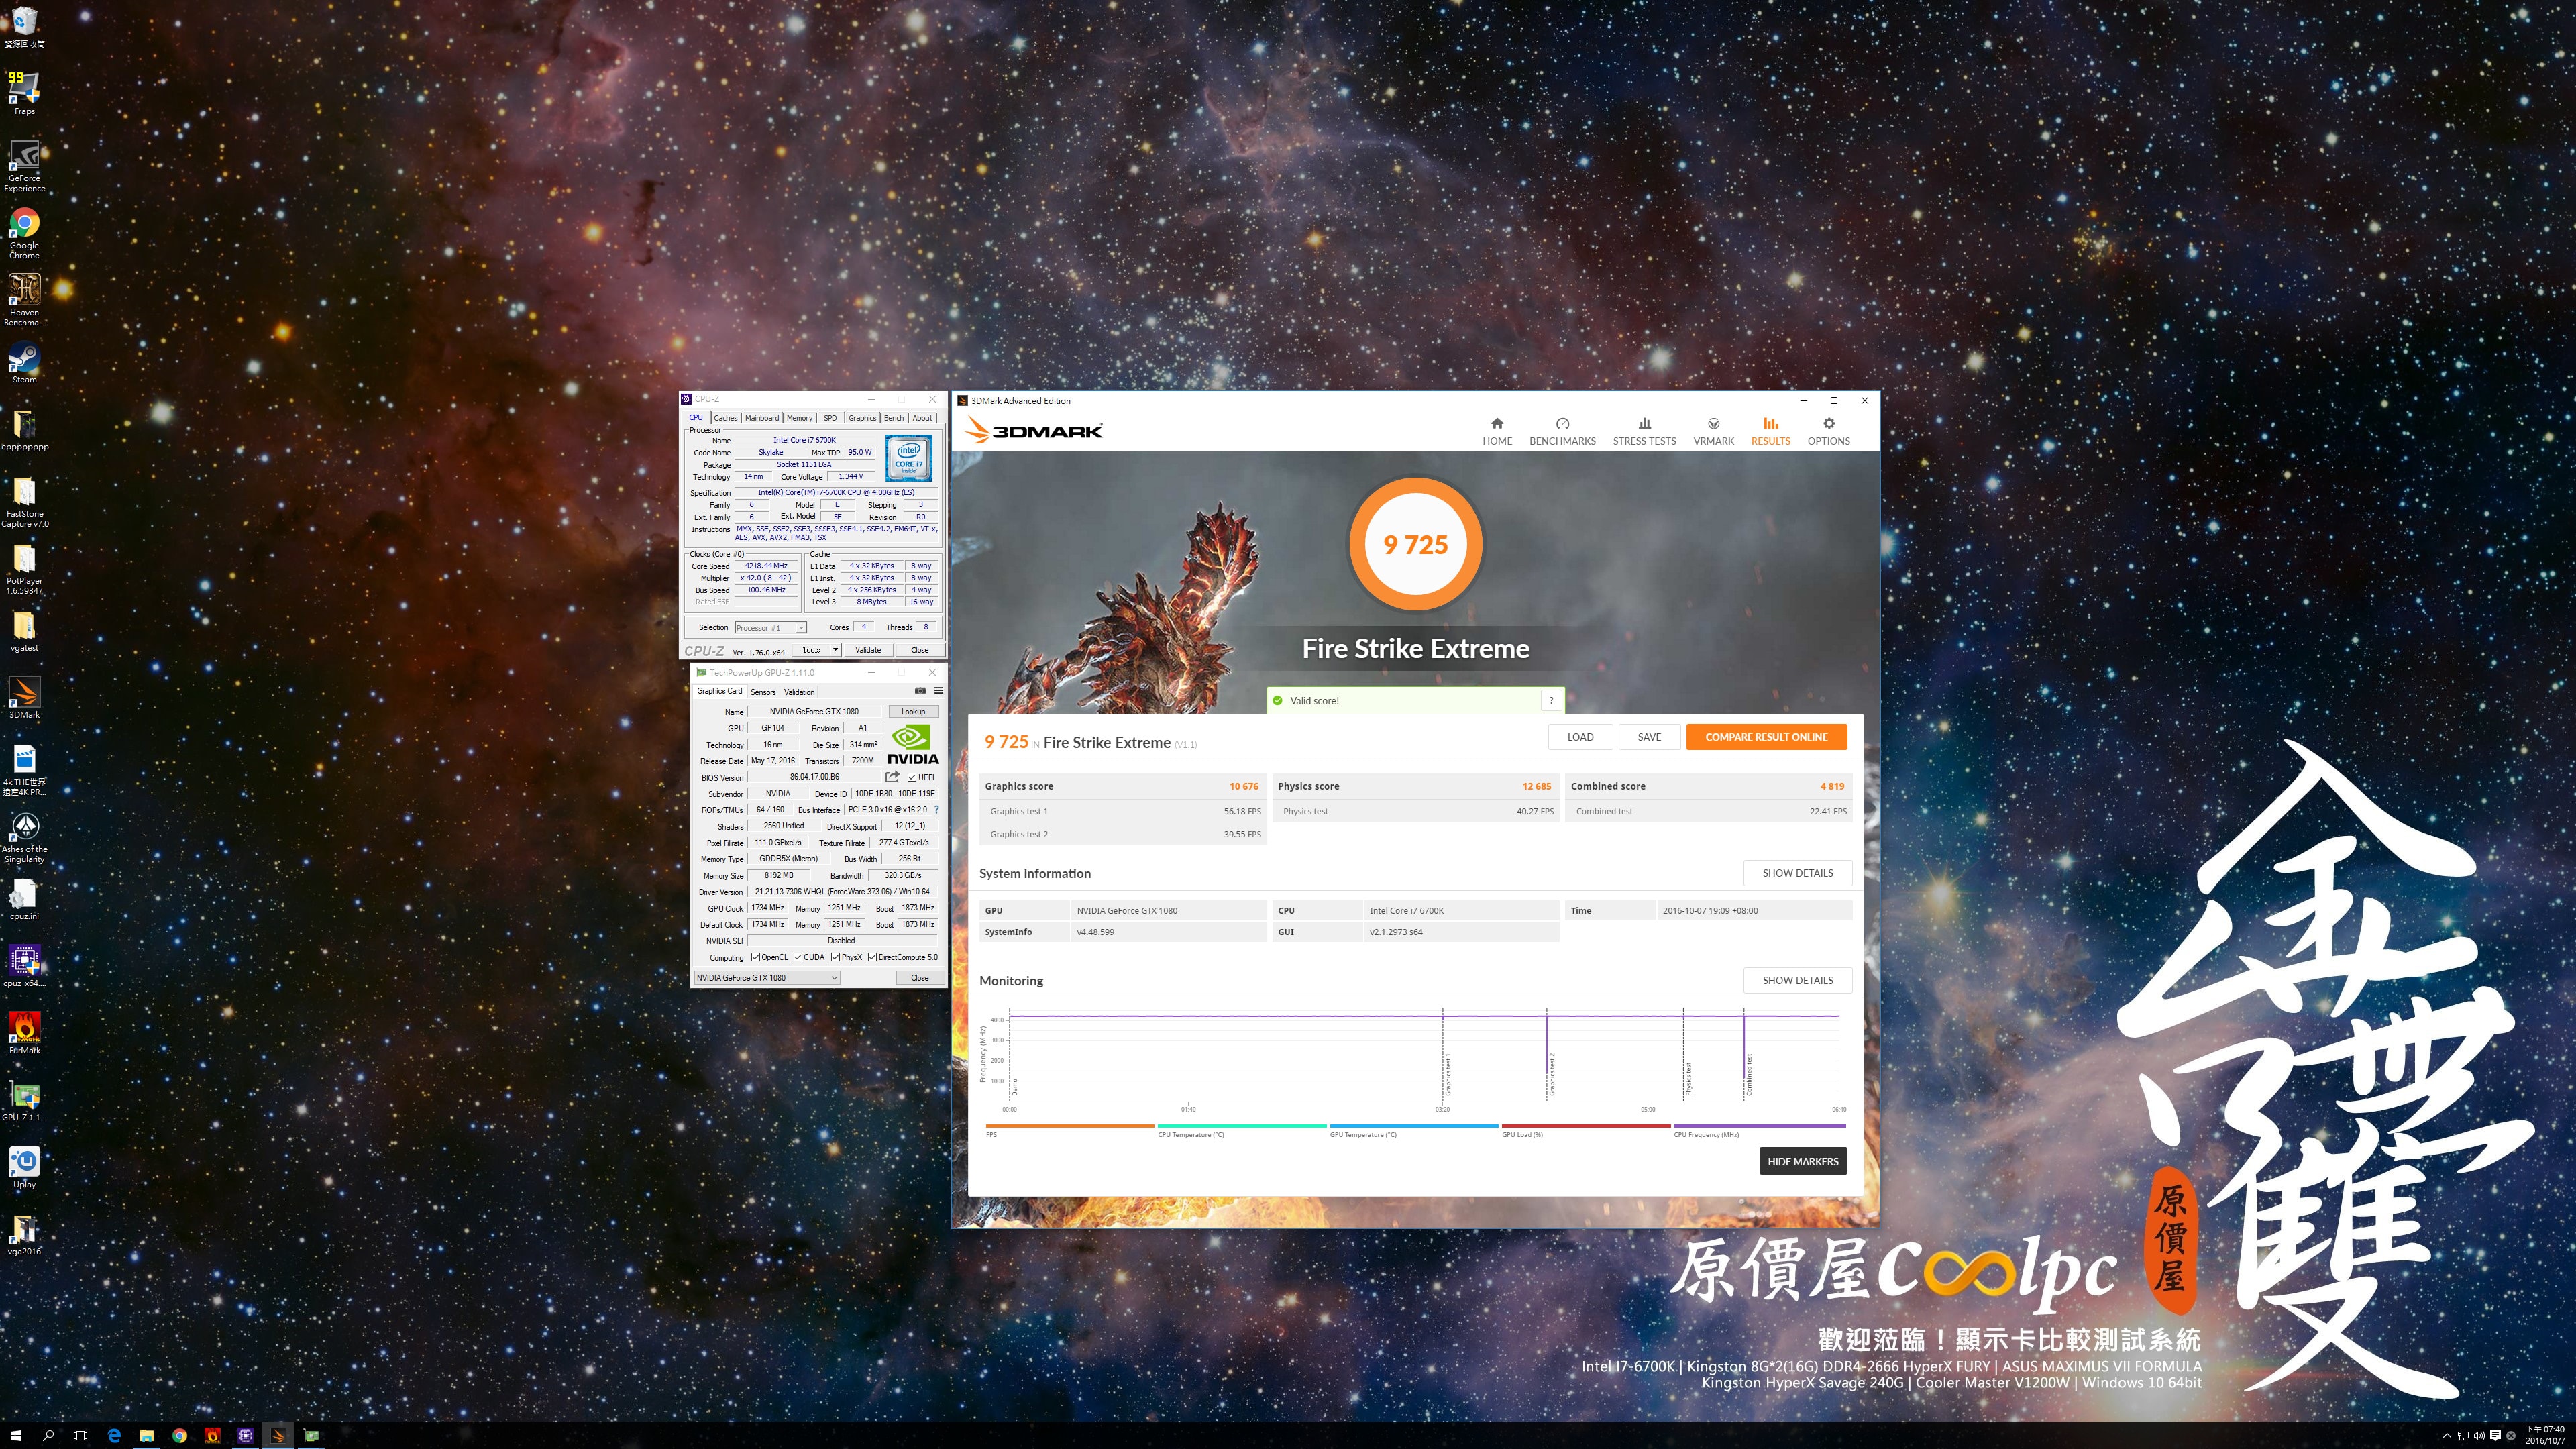Image resolution: width=2576 pixels, height=1449 pixels.
Task: Show hidden system tray icons
Action: (2446, 1436)
